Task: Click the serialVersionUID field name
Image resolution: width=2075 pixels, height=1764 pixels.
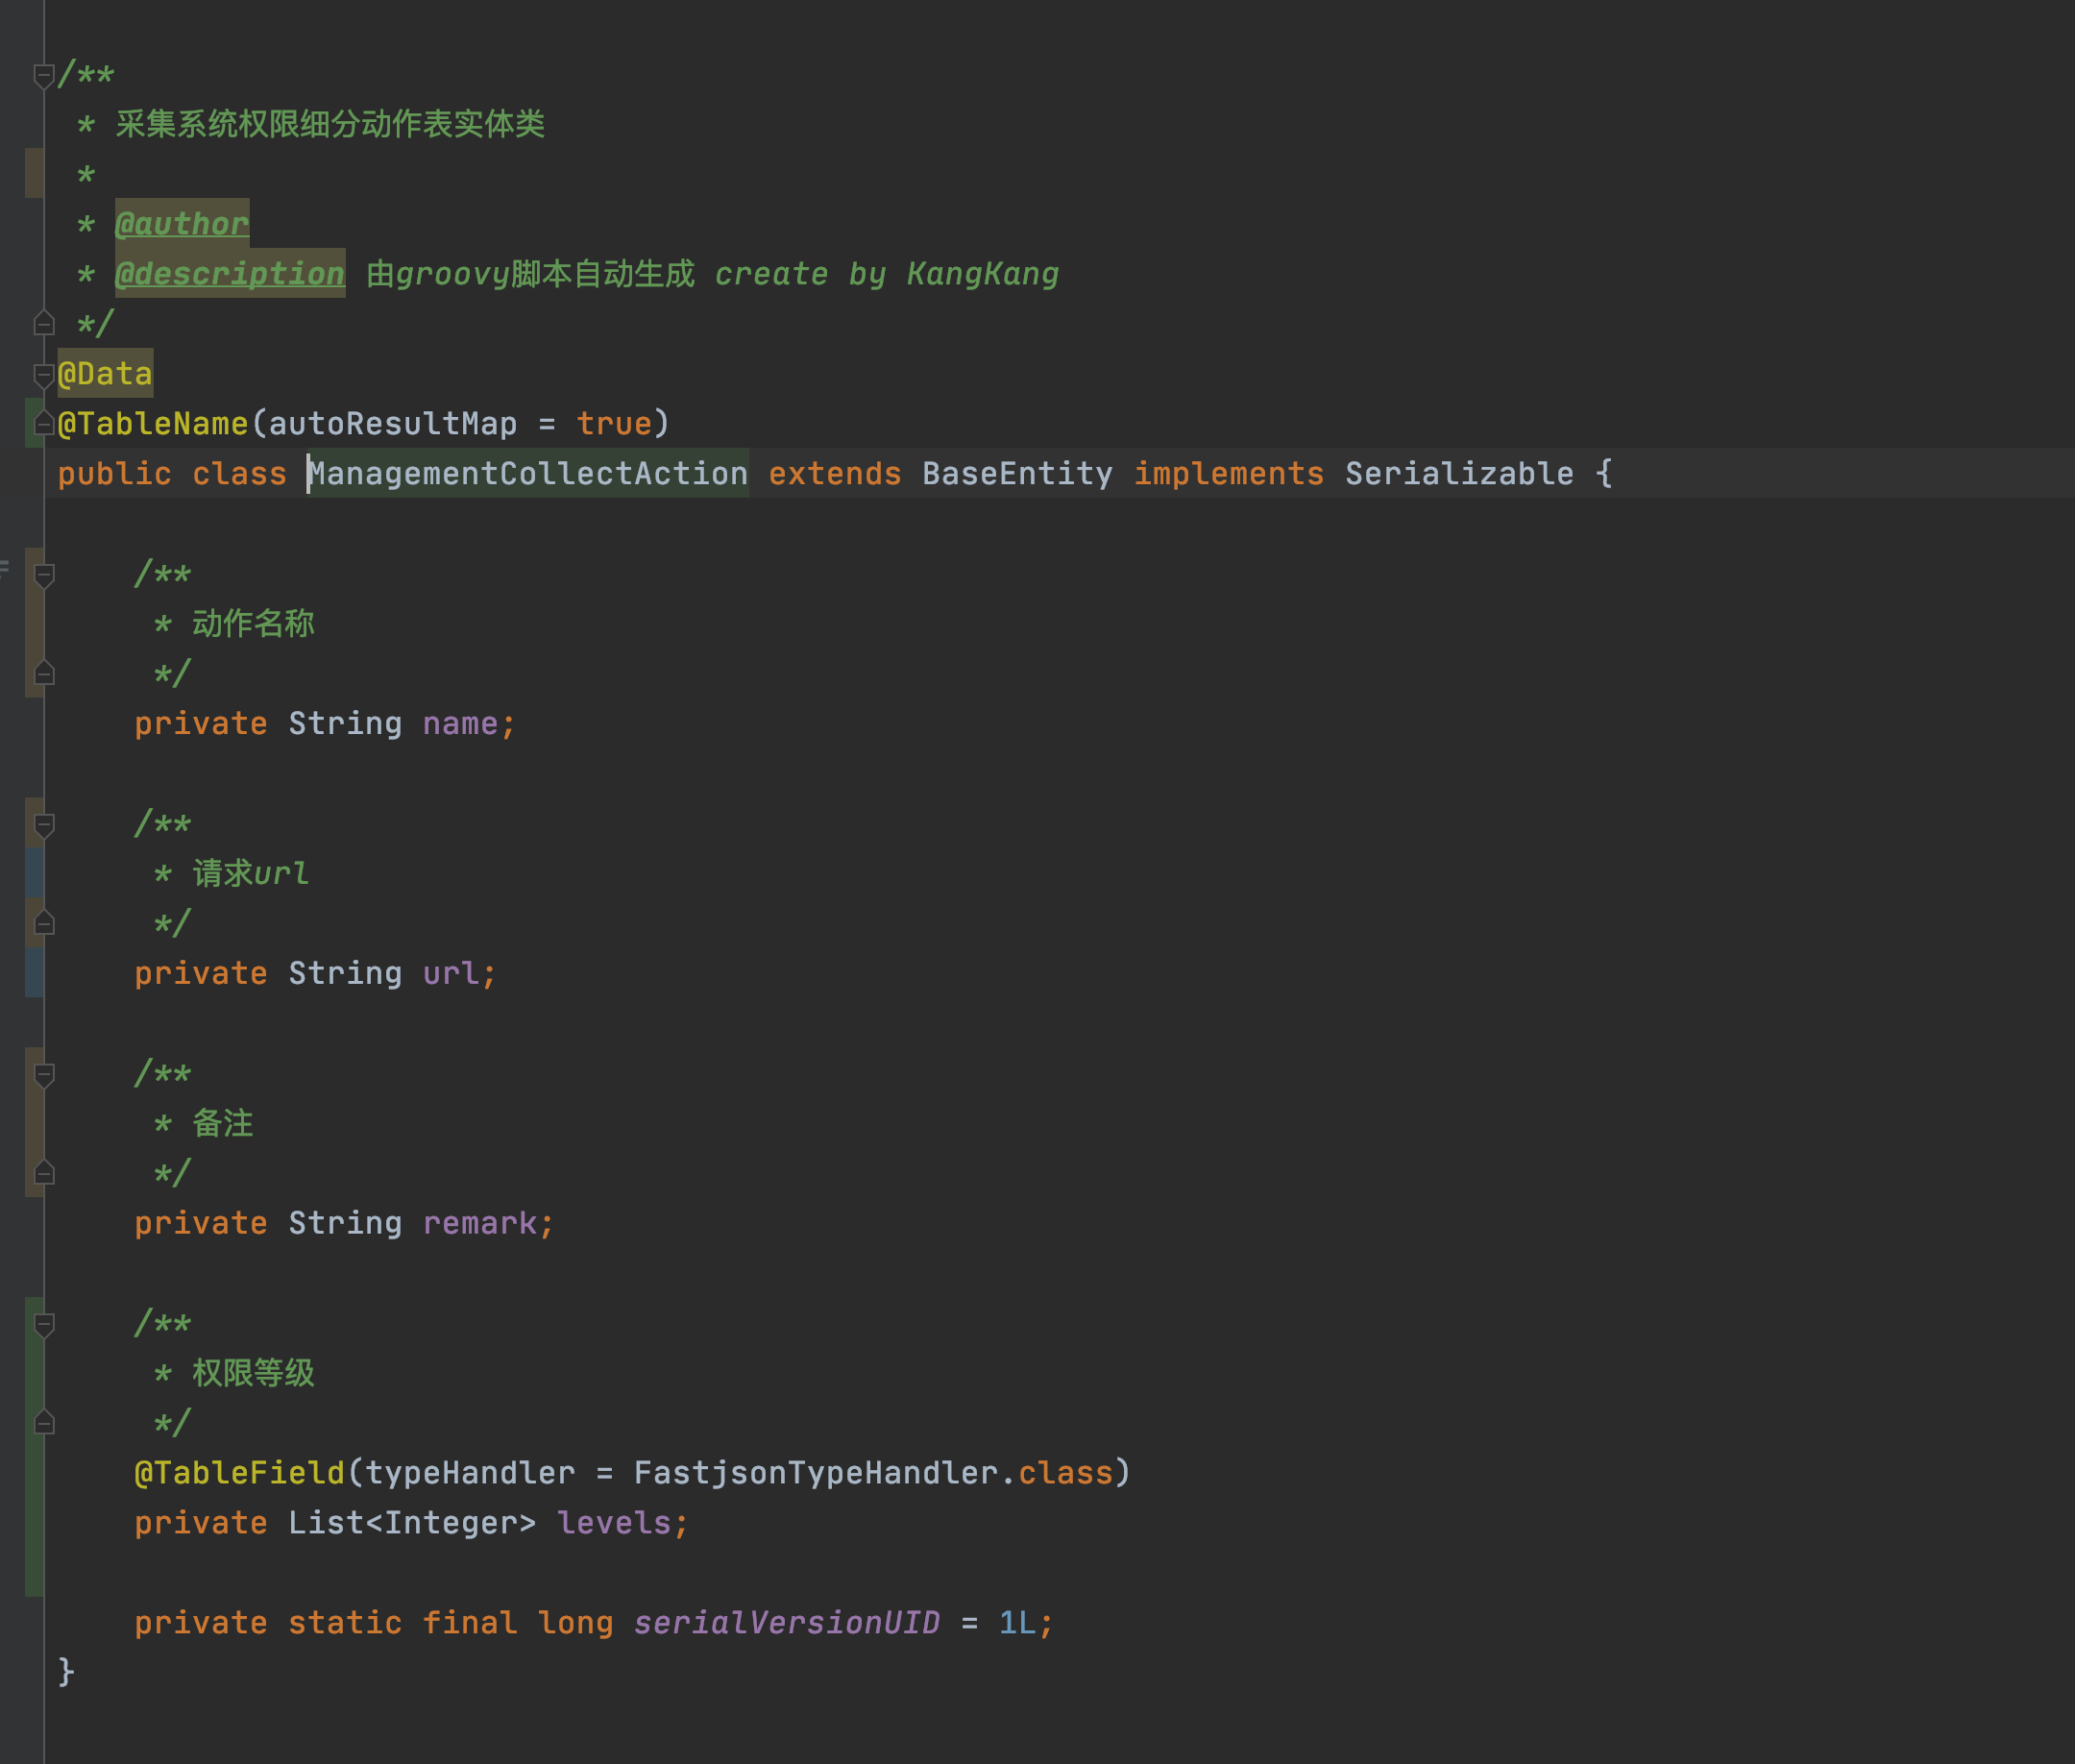Action: coord(787,1622)
